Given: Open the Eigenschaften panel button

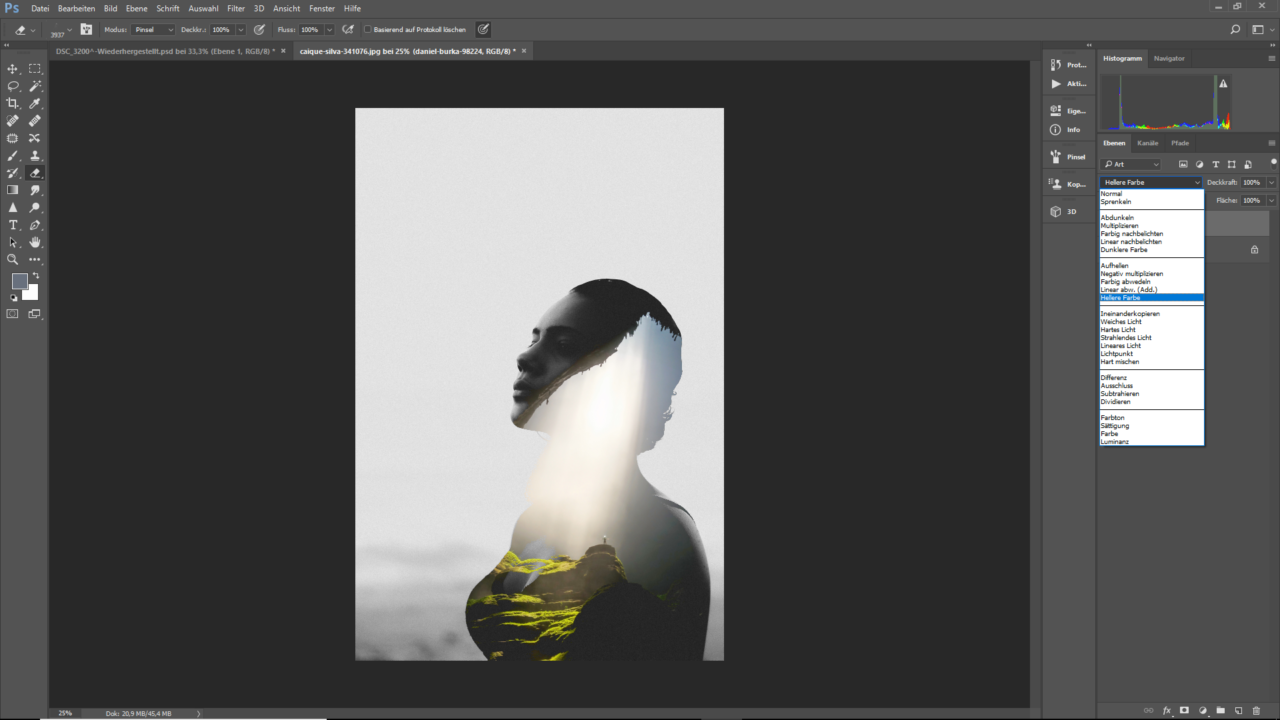Looking at the screenshot, I should click(x=1068, y=111).
